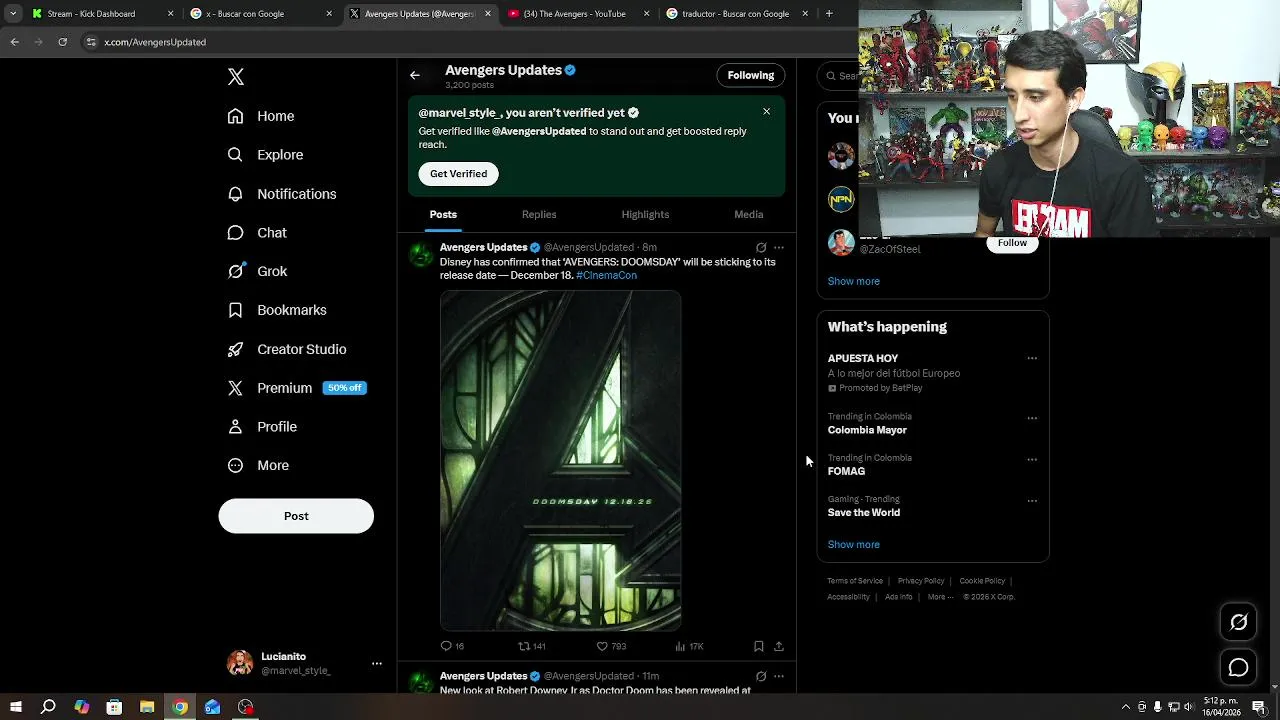View analytics of the Doomsday post
The height and width of the screenshot is (720, 1280).
(689, 646)
